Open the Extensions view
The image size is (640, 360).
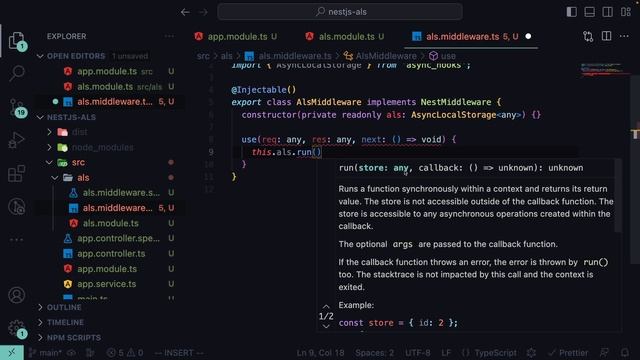pyautogui.click(x=16, y=173)
